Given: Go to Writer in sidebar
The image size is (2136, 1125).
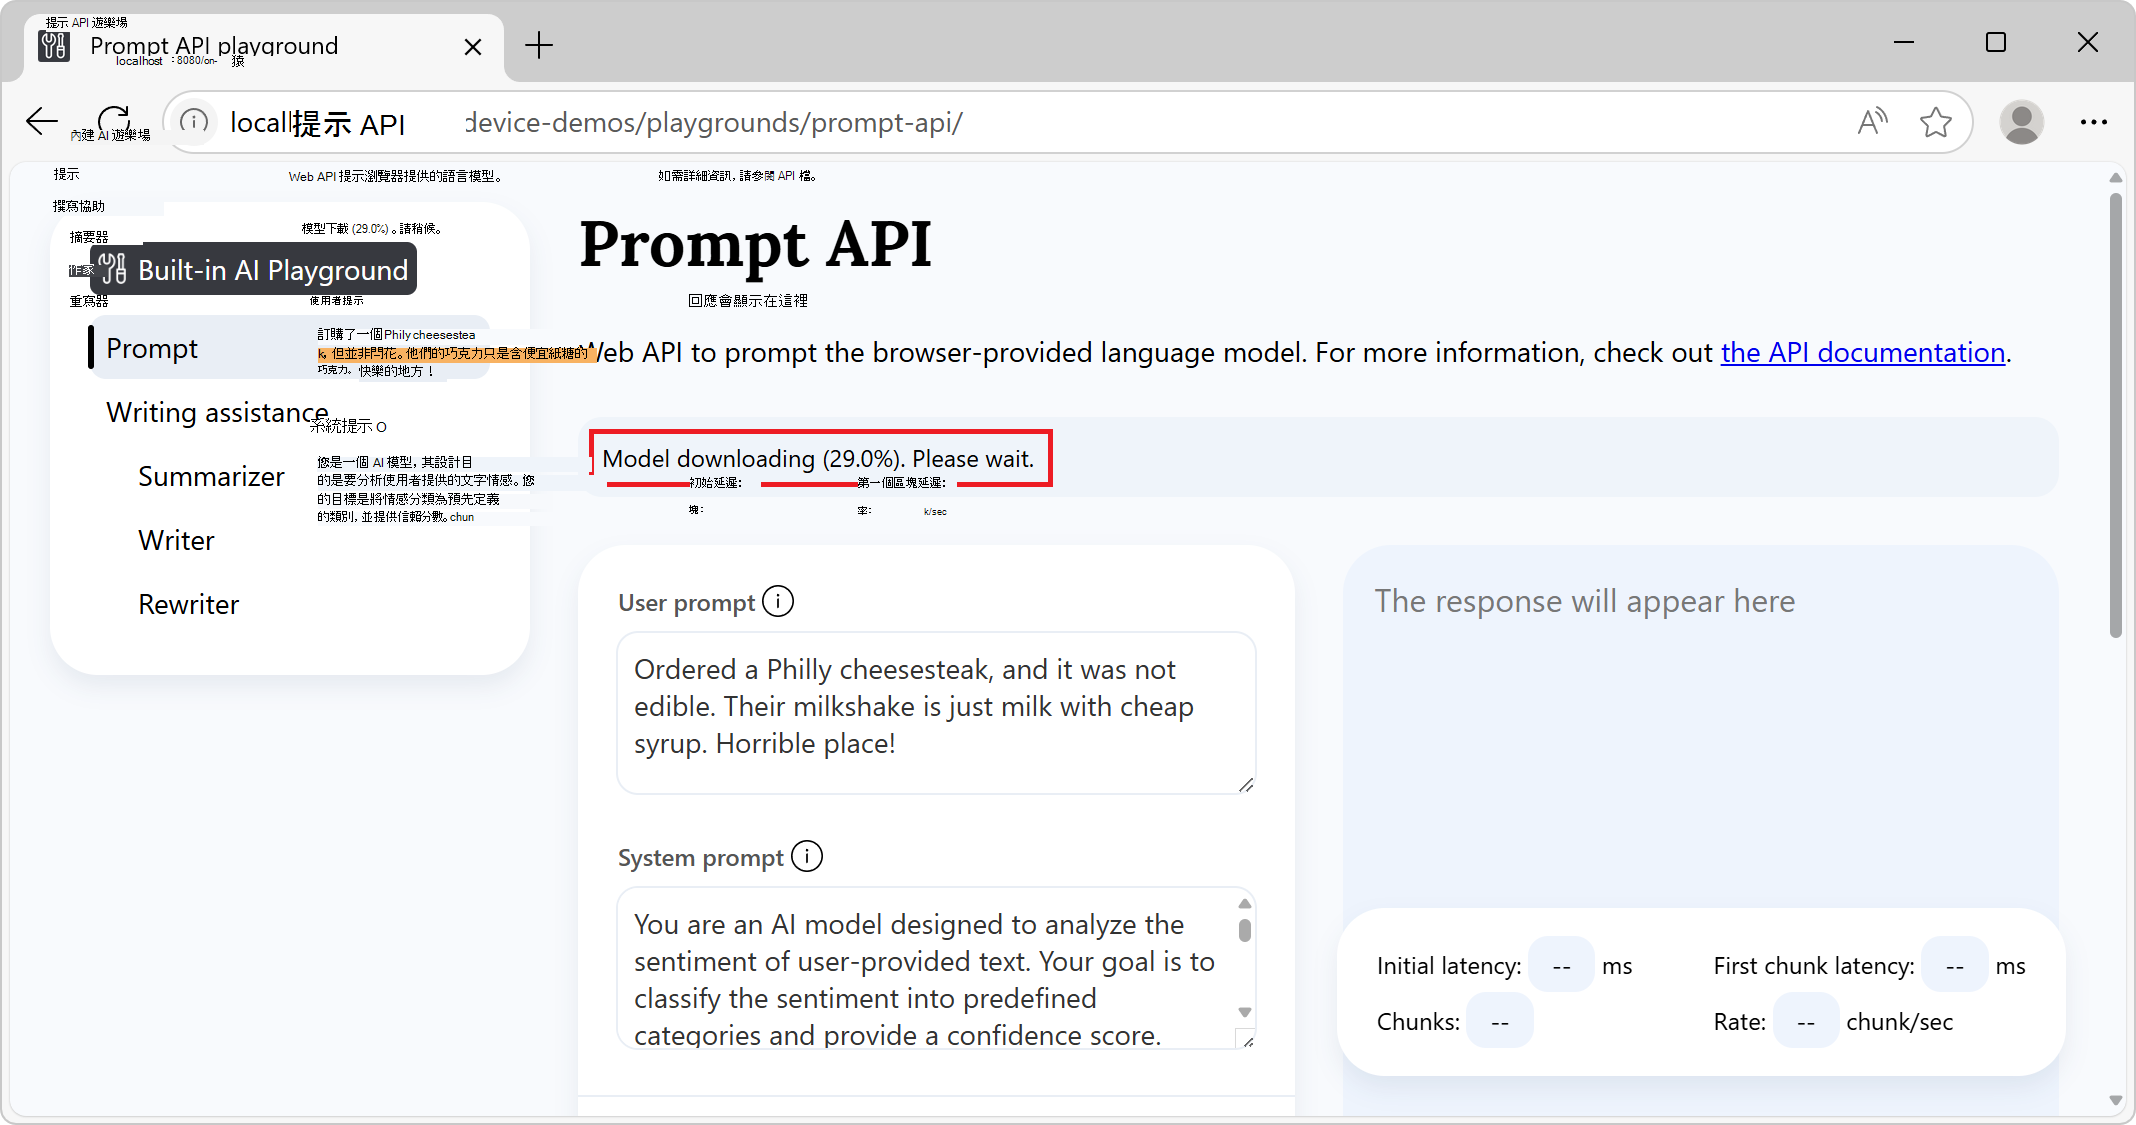Looking at the screenshot, I should point(176,540).
